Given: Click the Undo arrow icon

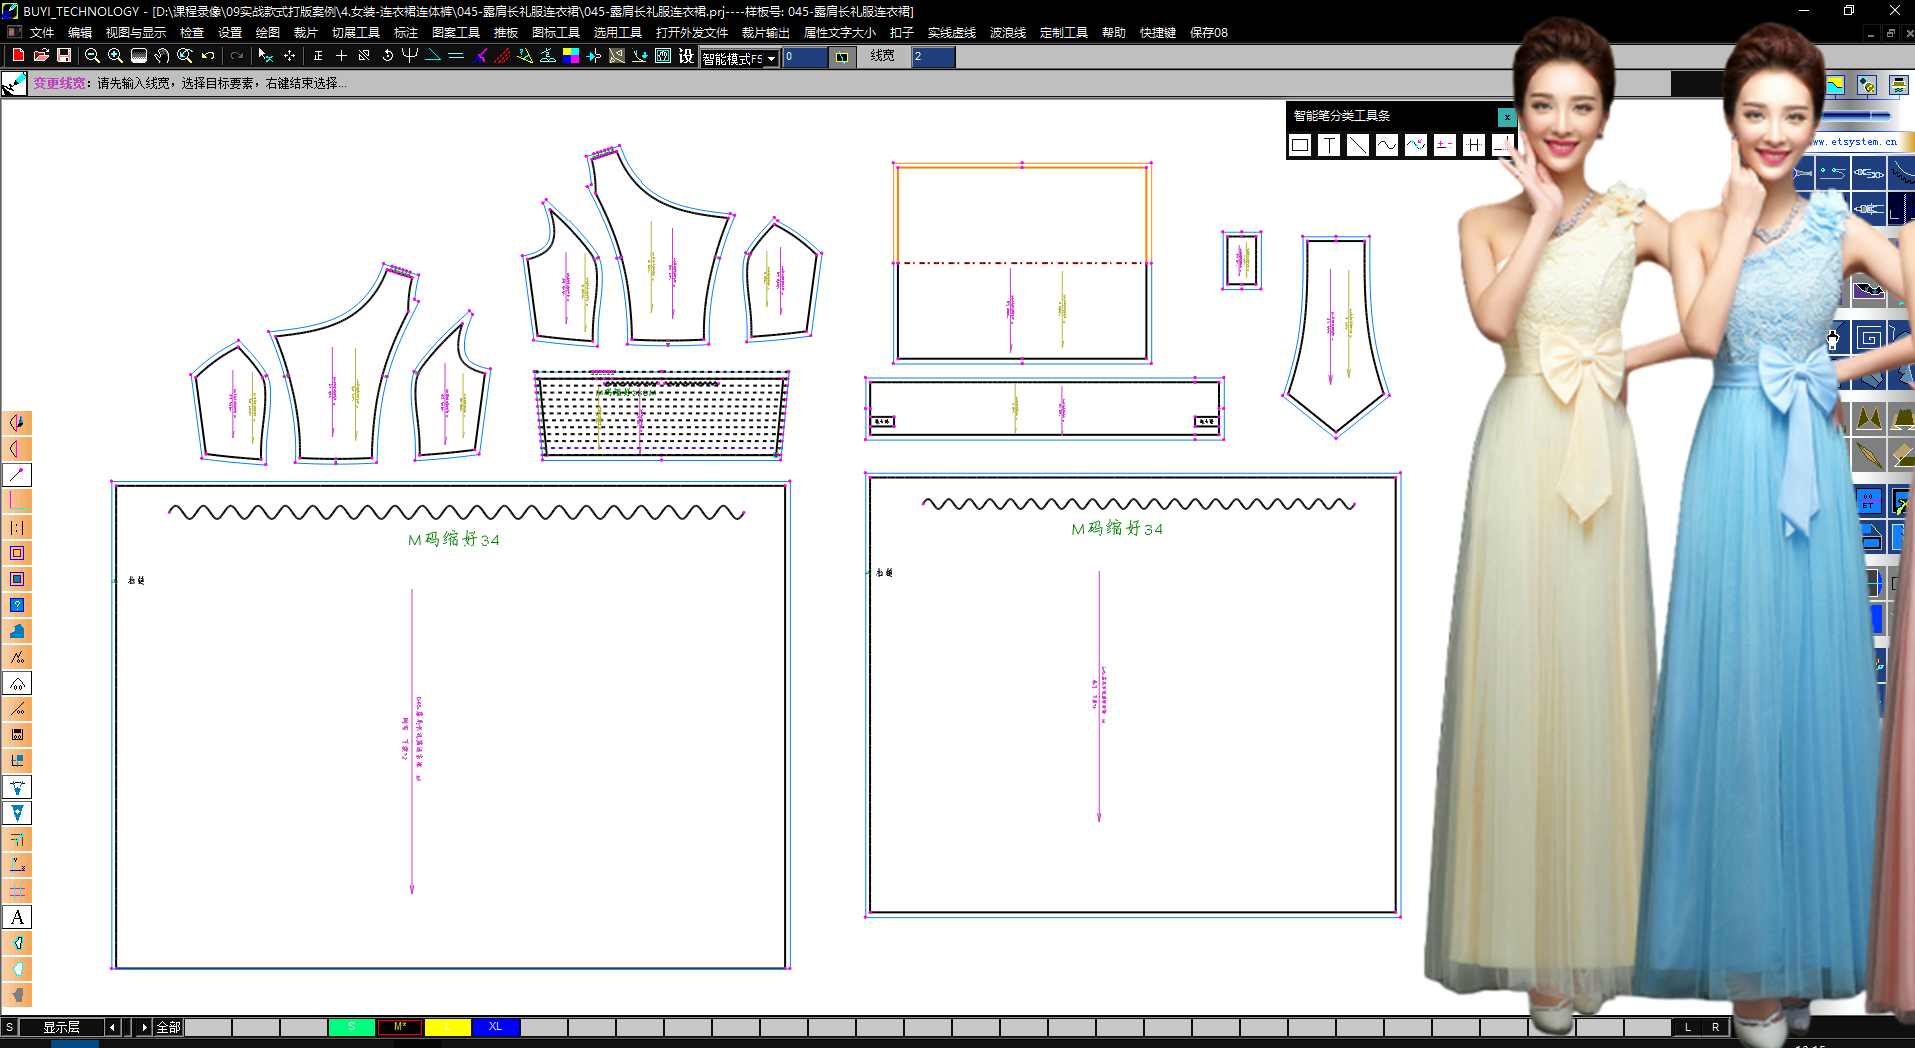Looking at the screenshot, I should pyautogui.click(x=208, y=56).
